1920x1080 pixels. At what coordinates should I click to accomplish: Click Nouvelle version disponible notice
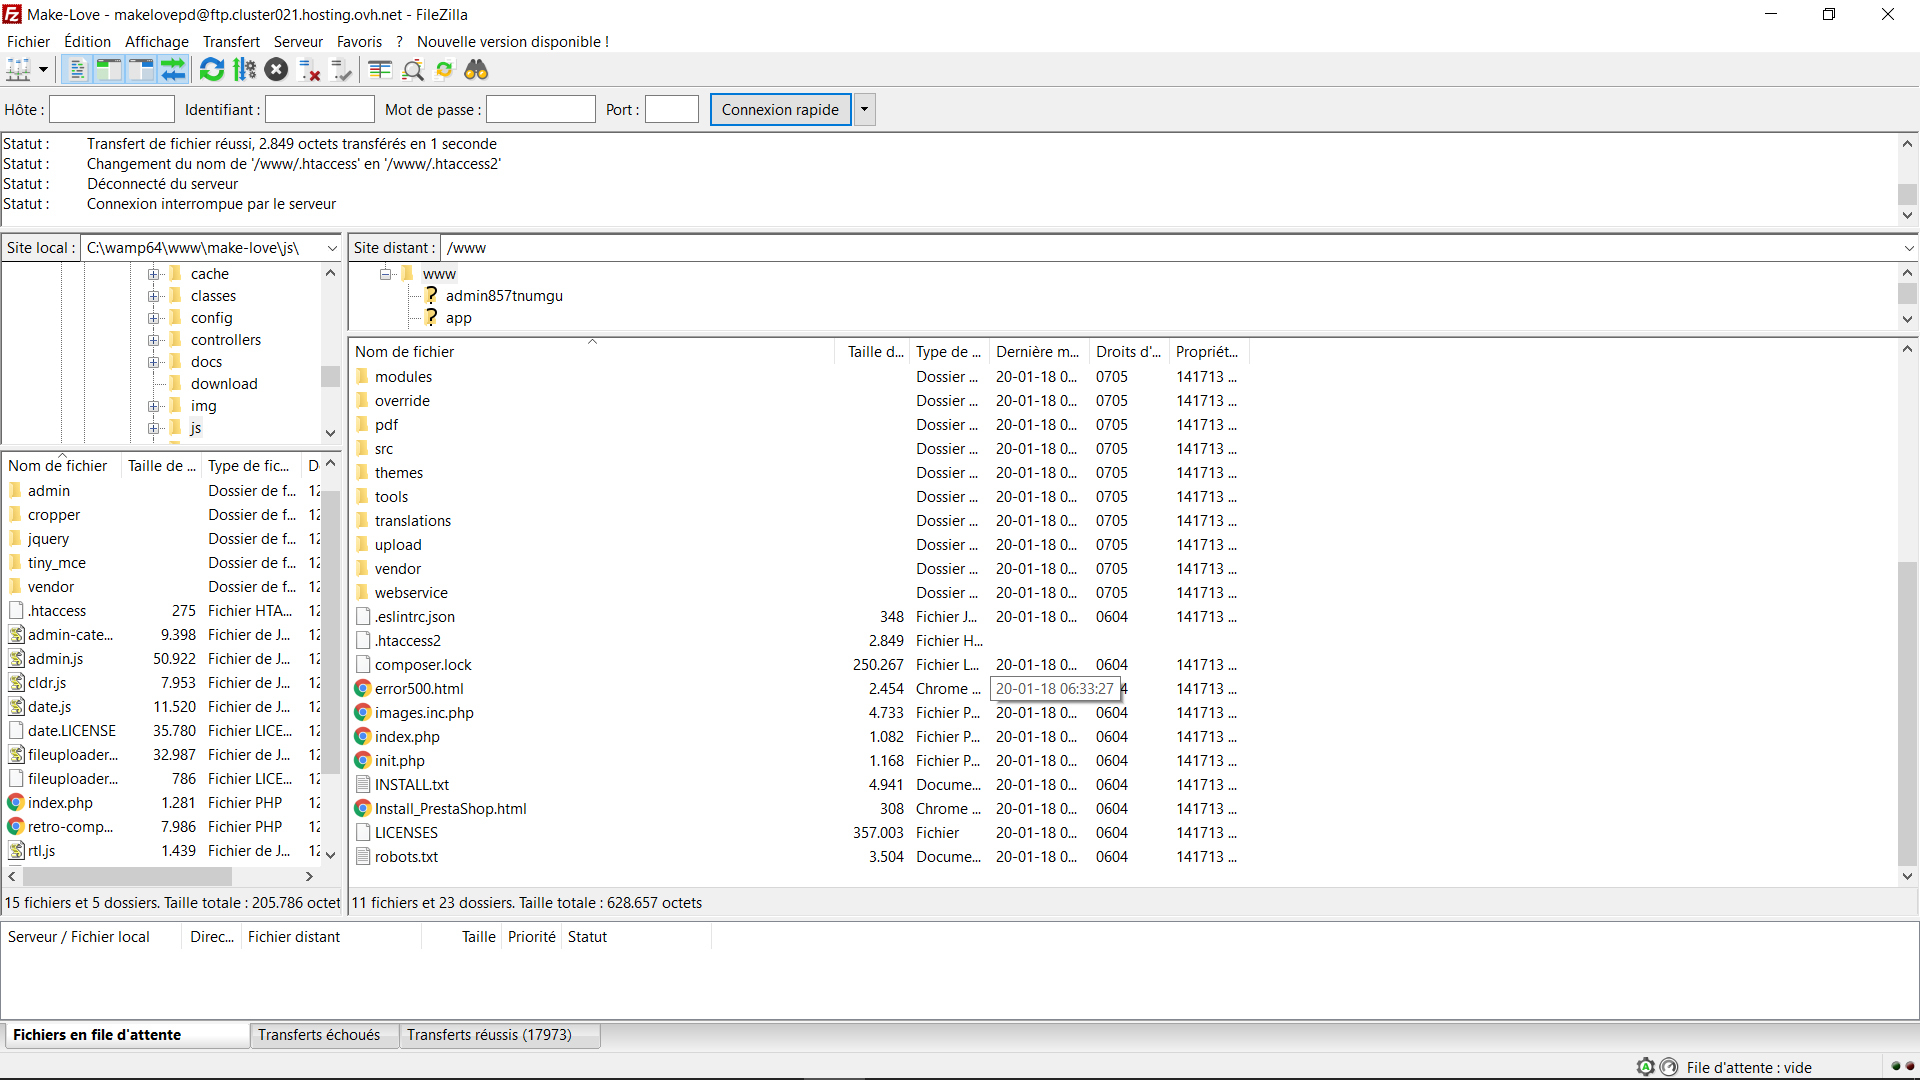[512, 42]
